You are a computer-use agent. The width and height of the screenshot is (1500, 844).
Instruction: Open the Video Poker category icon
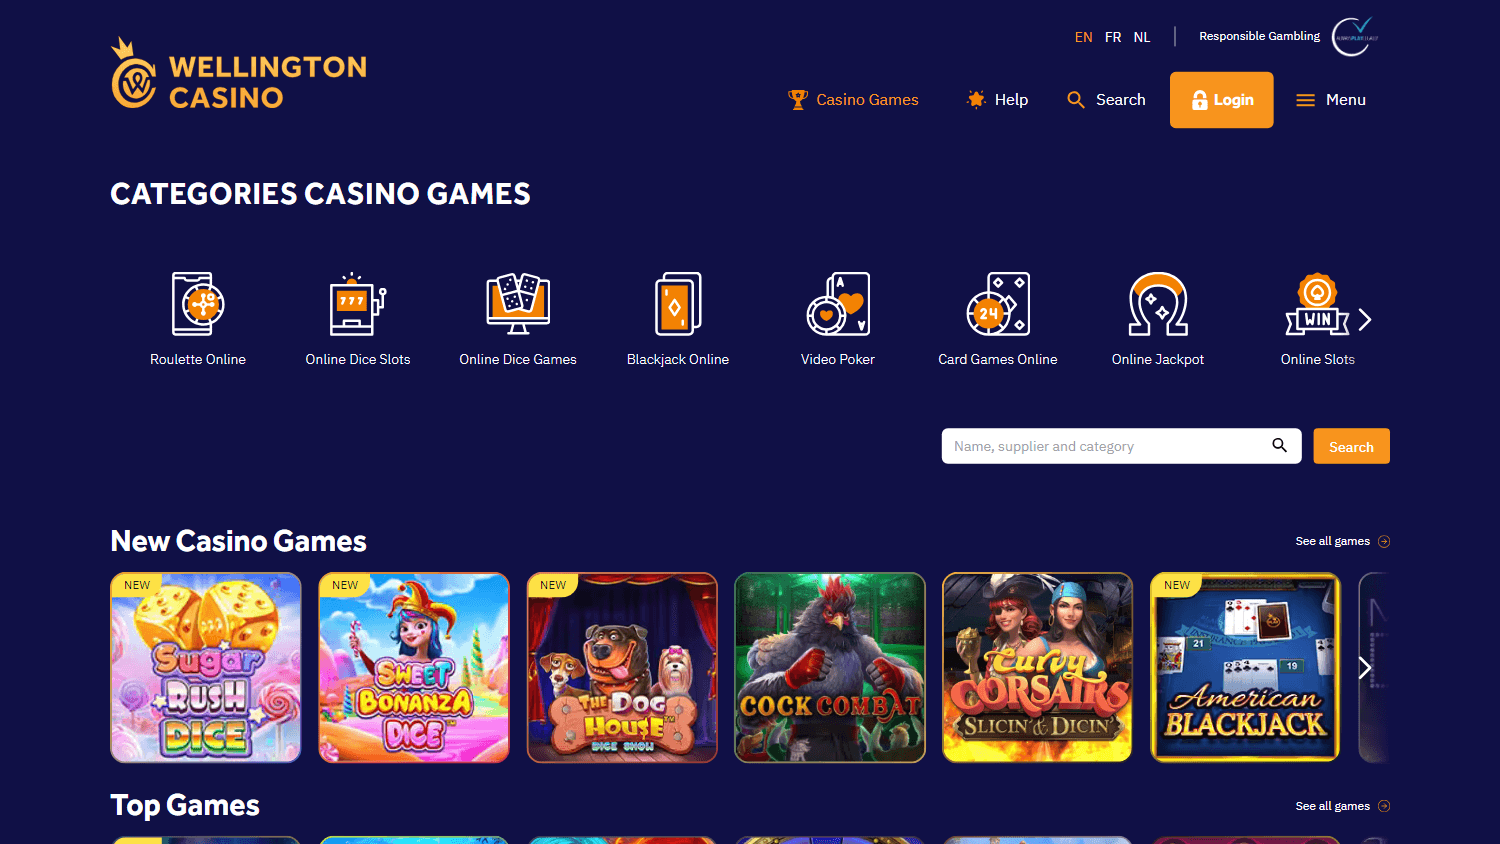click(838, 304)
